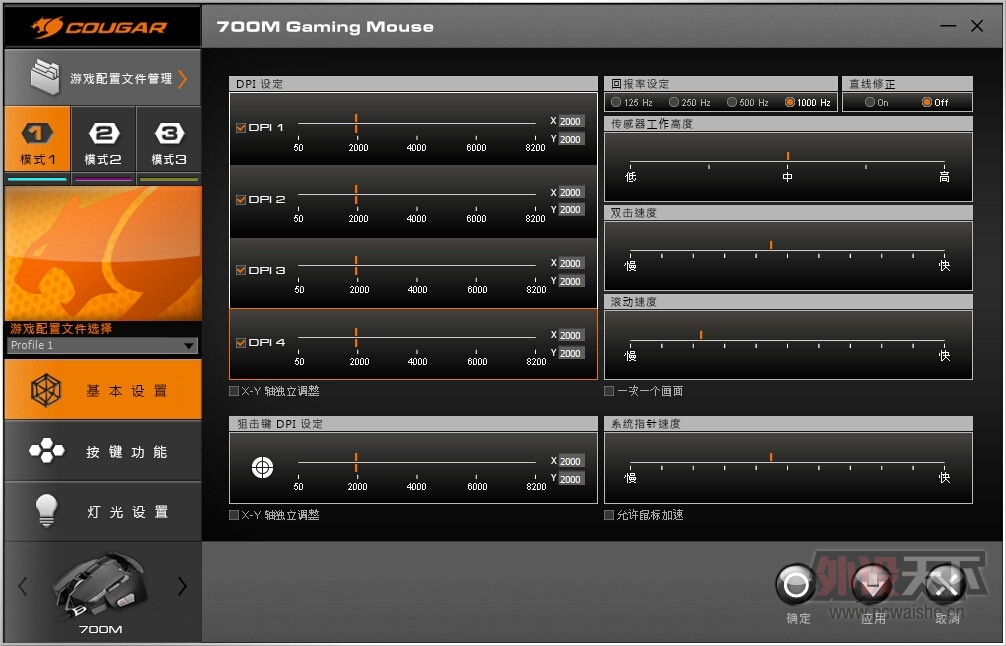Enable scroll one screen at a time (一次一个画面)
This screenshot has width=1006, height=646.
point(609,391)
